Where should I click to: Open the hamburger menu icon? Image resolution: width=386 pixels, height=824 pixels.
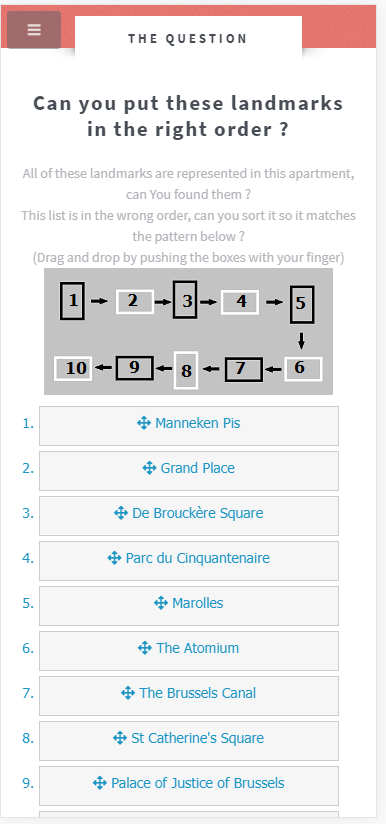tap(34, 30)
